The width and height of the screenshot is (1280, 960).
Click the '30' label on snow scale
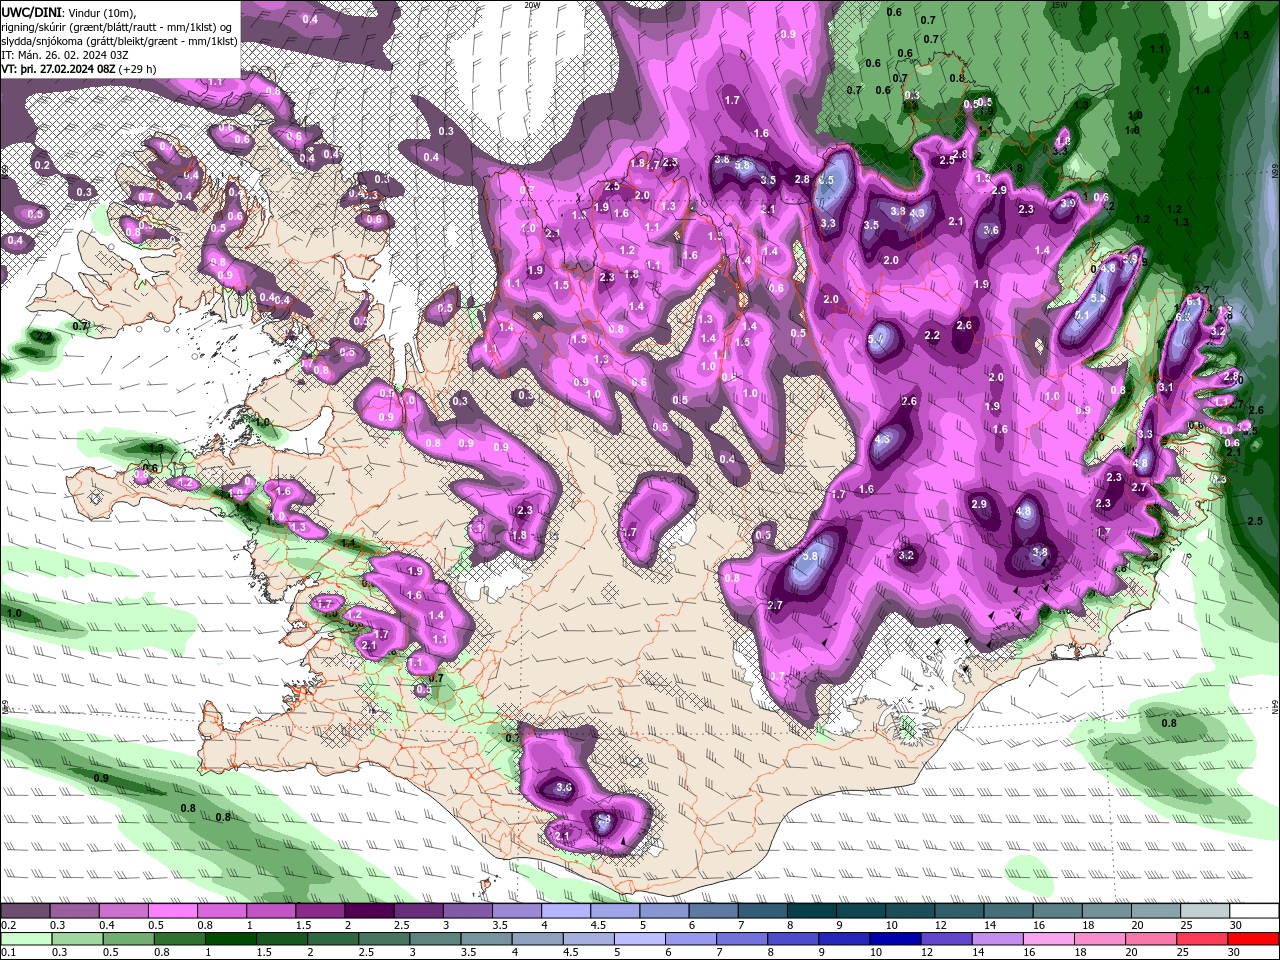click(x=1236, y=925)
